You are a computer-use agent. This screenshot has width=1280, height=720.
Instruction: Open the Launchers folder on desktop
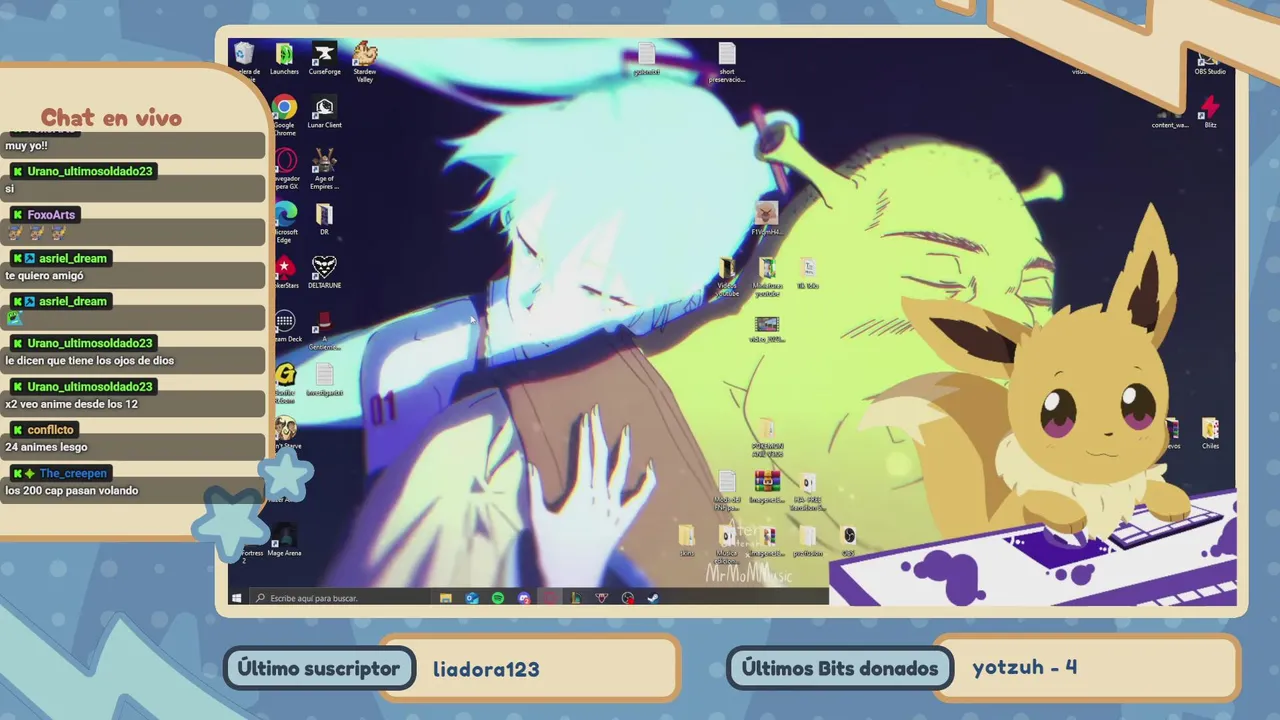[x=284, y=58]
